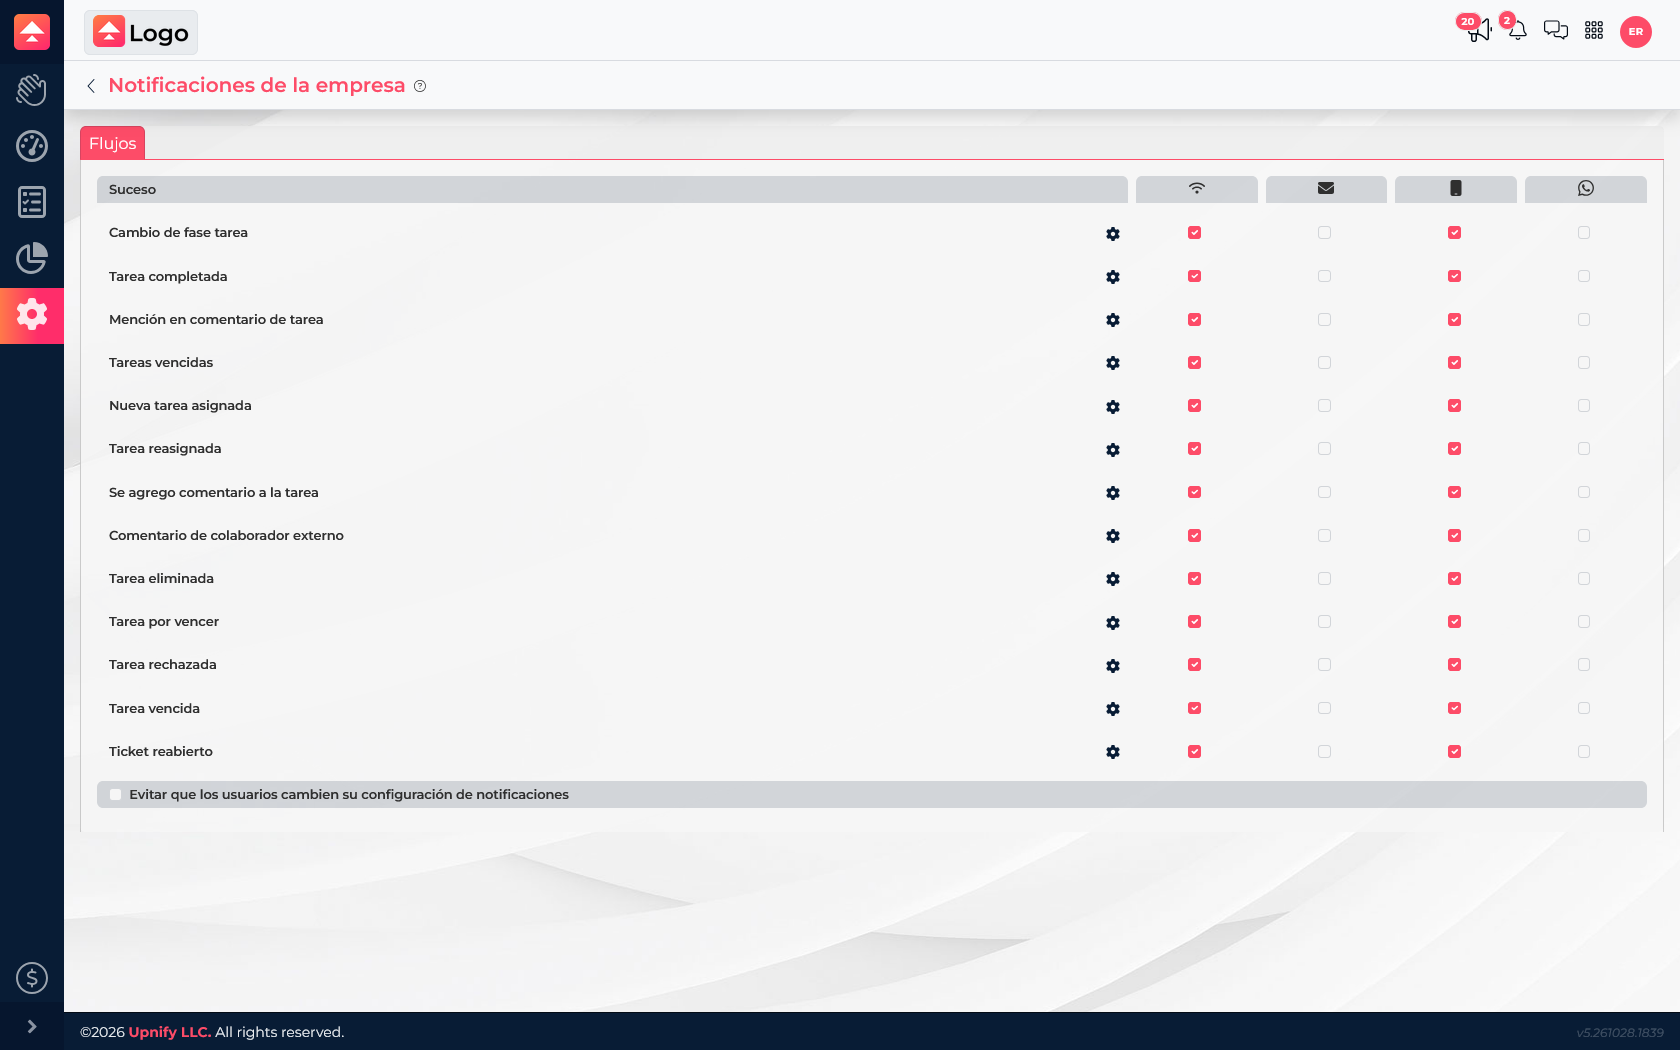Open the pie chart reports sidebar icon
This screenshot has width=1680, height=1050.
click(32, 258)
